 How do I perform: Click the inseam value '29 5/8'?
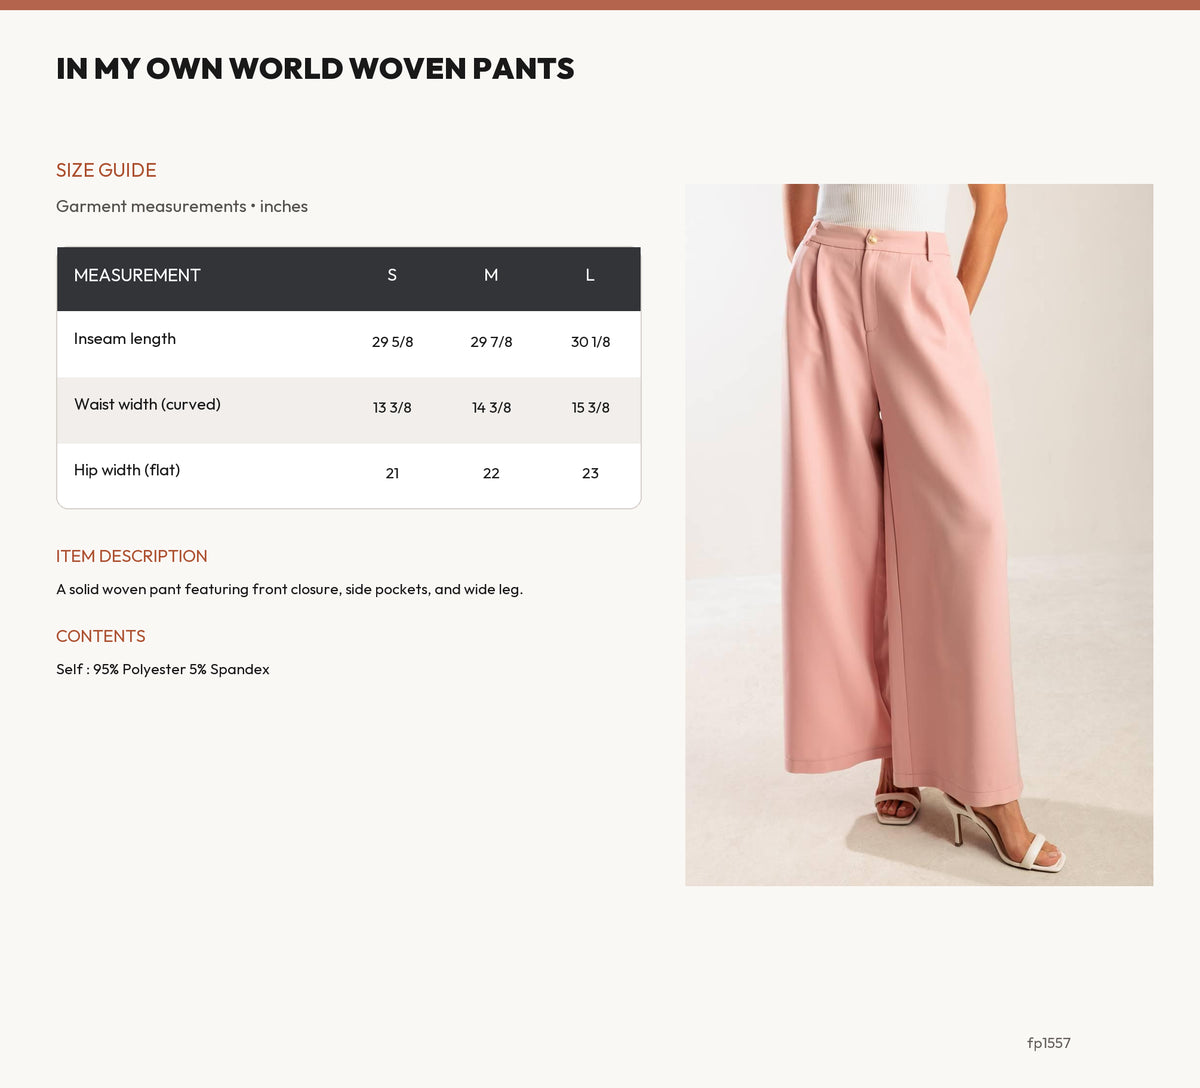[x=392, y=342]
